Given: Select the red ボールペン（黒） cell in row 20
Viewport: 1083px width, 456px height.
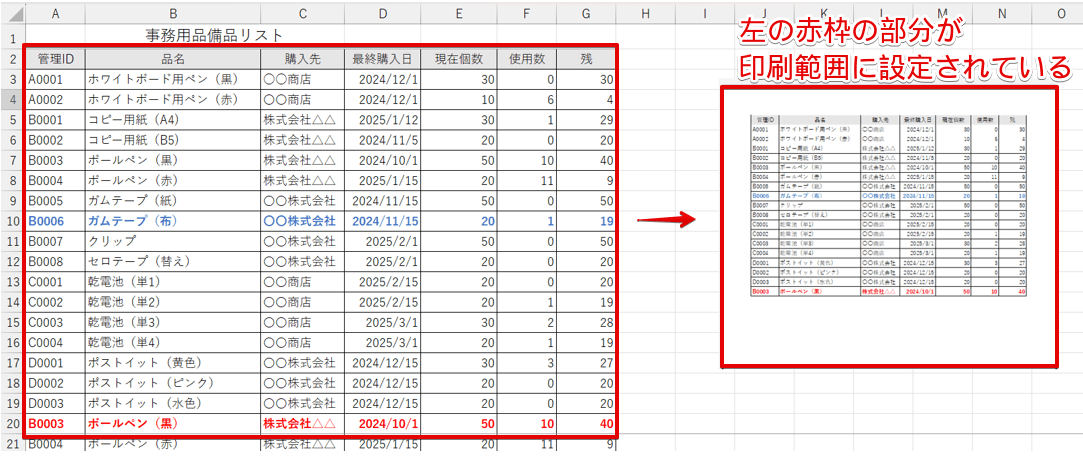Looking at the screenshot, I should tap(171, 424).
